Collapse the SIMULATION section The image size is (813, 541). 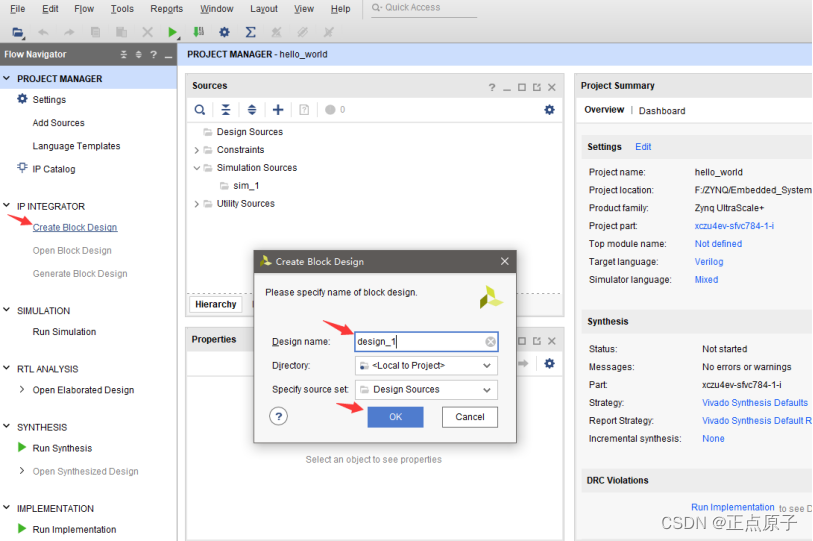coord(7,310)
